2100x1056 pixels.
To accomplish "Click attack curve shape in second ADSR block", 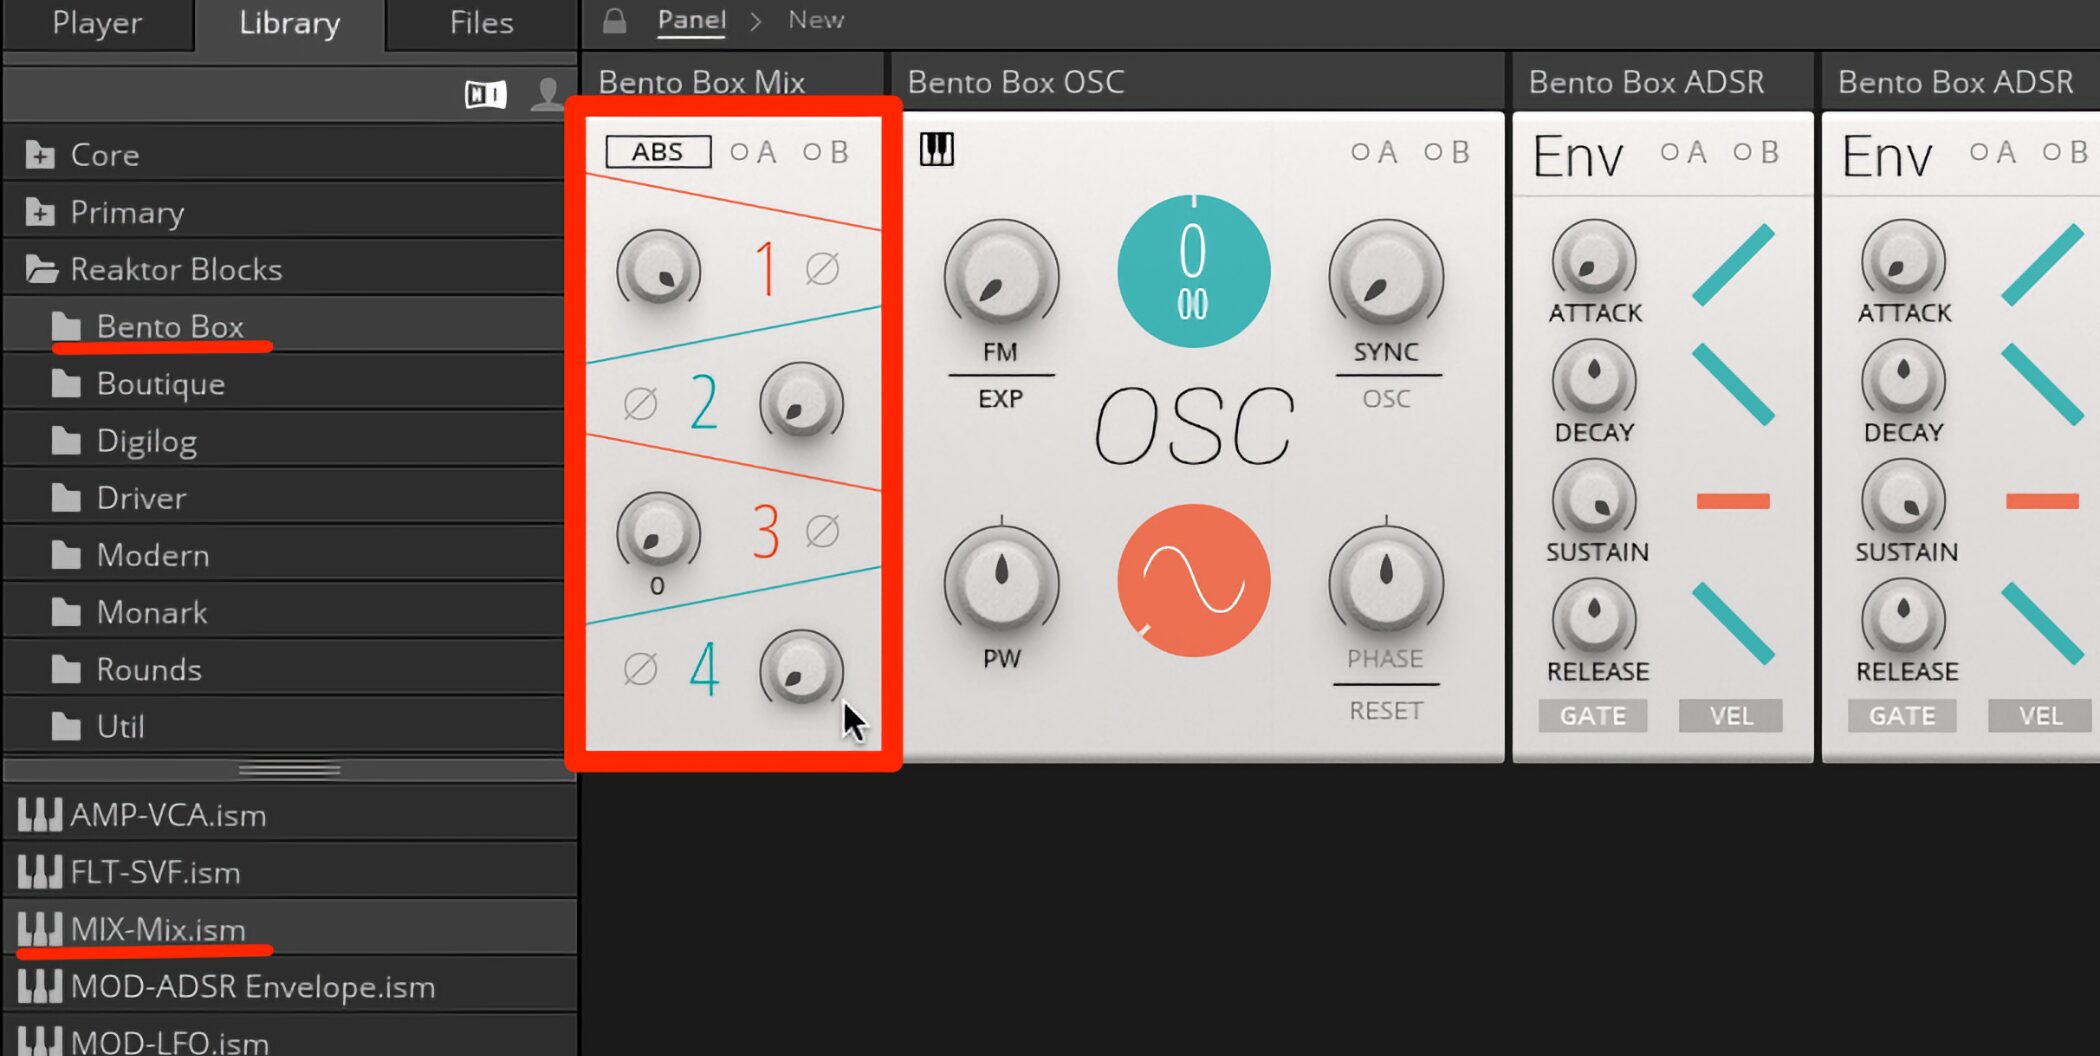I will point(2042,264).
